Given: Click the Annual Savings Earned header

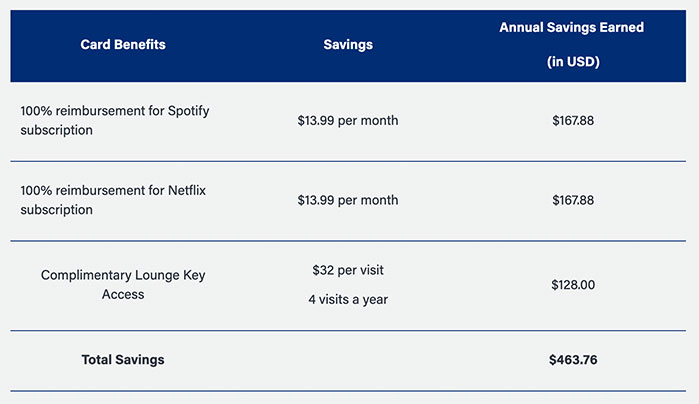Looking at the screenshot, I should 572,28.
